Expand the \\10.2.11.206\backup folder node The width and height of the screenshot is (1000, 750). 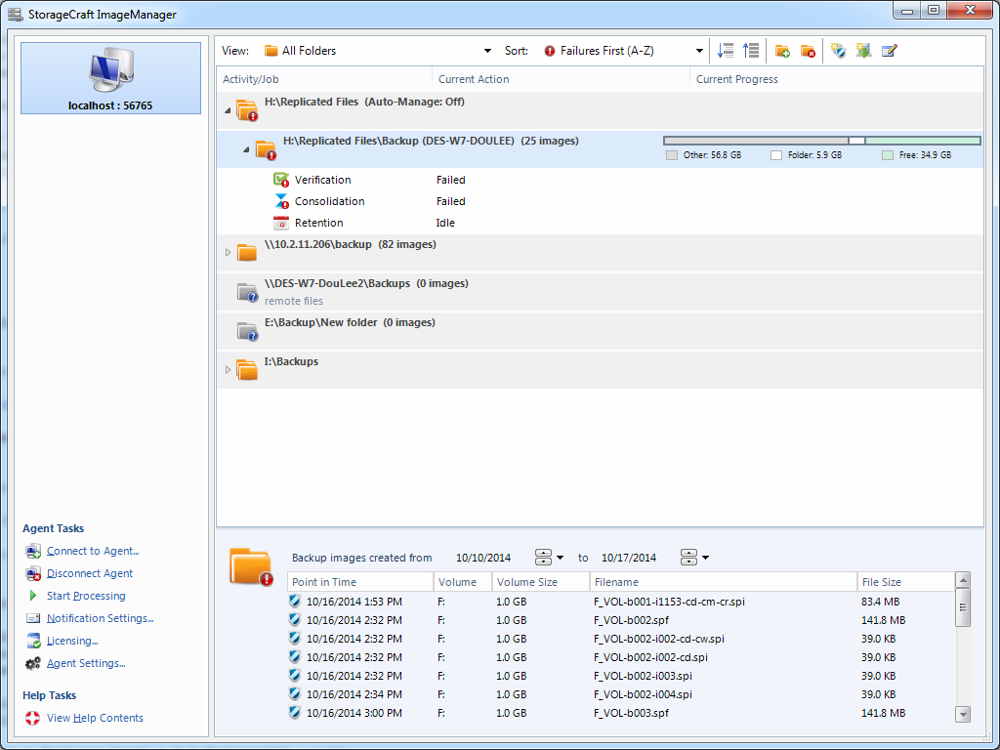(x=228, y=253)
